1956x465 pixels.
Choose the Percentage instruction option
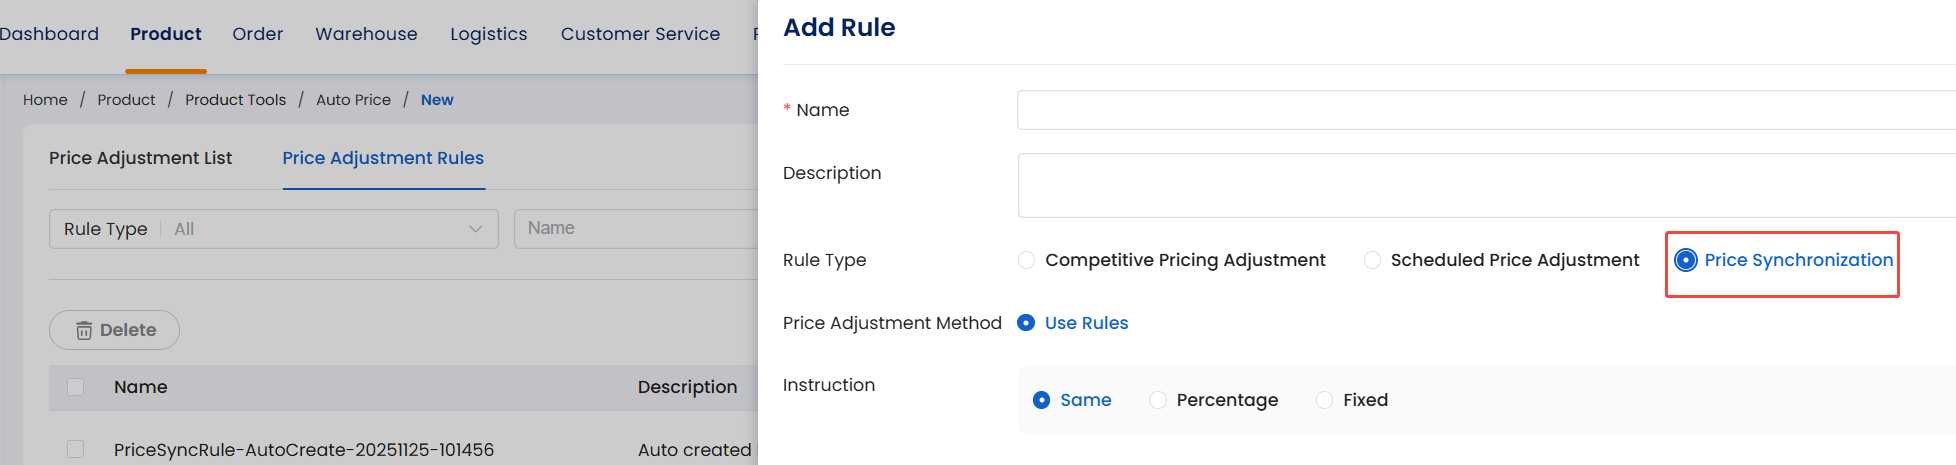(1158, 400)
